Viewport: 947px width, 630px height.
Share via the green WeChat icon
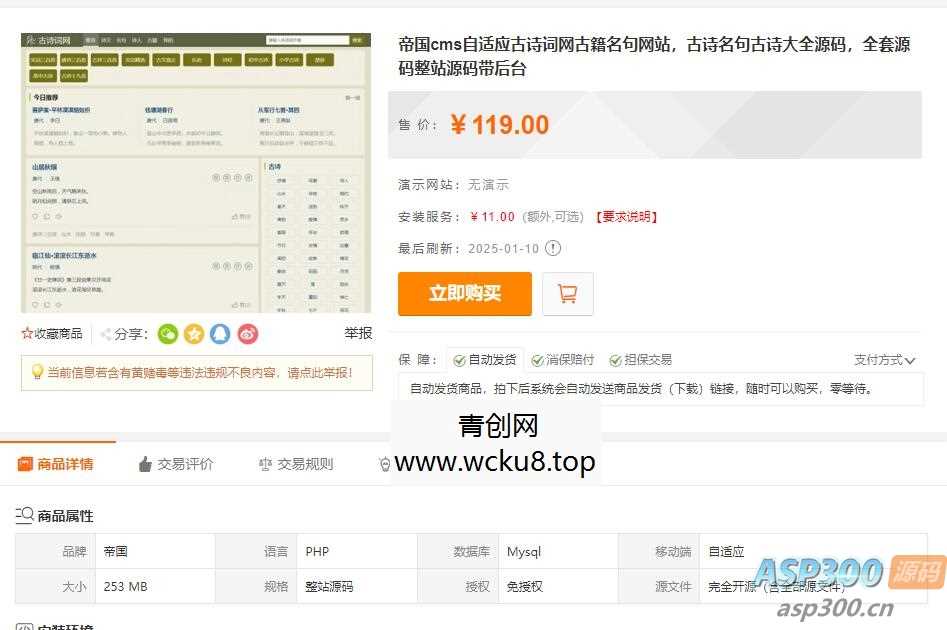[x=167, y=334]
